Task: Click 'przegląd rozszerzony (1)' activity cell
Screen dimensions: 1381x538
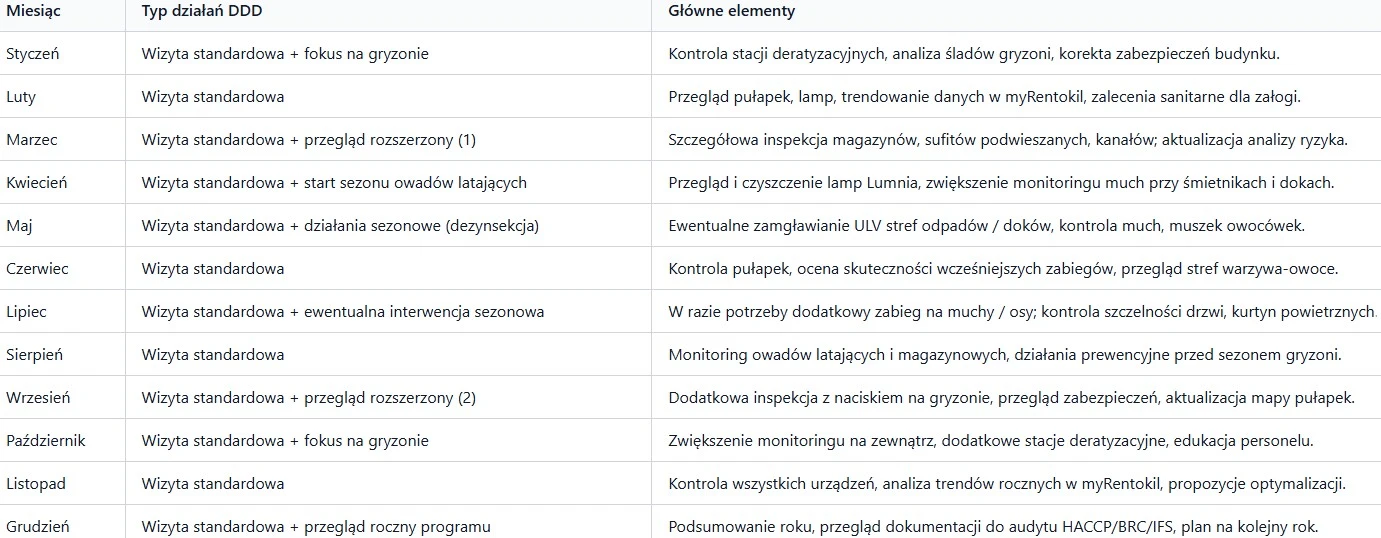Action: 389,140
